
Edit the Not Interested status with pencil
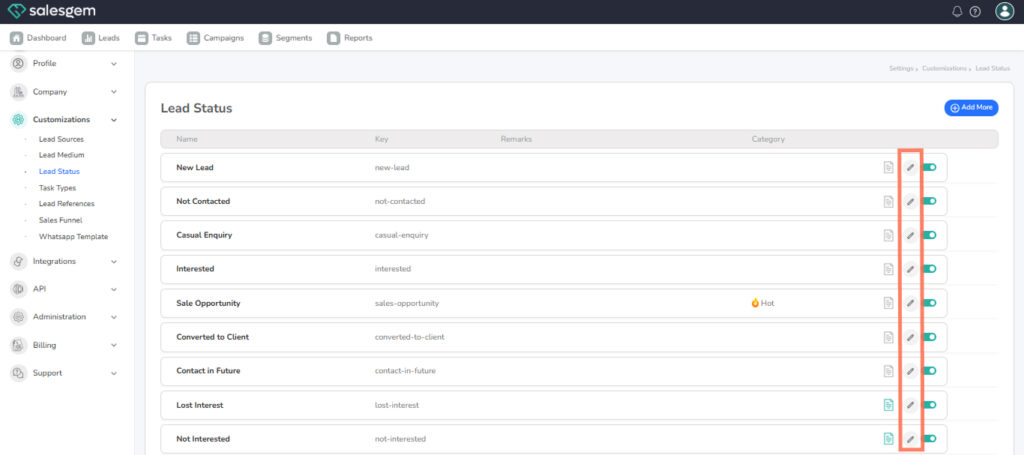pos(910,439)
